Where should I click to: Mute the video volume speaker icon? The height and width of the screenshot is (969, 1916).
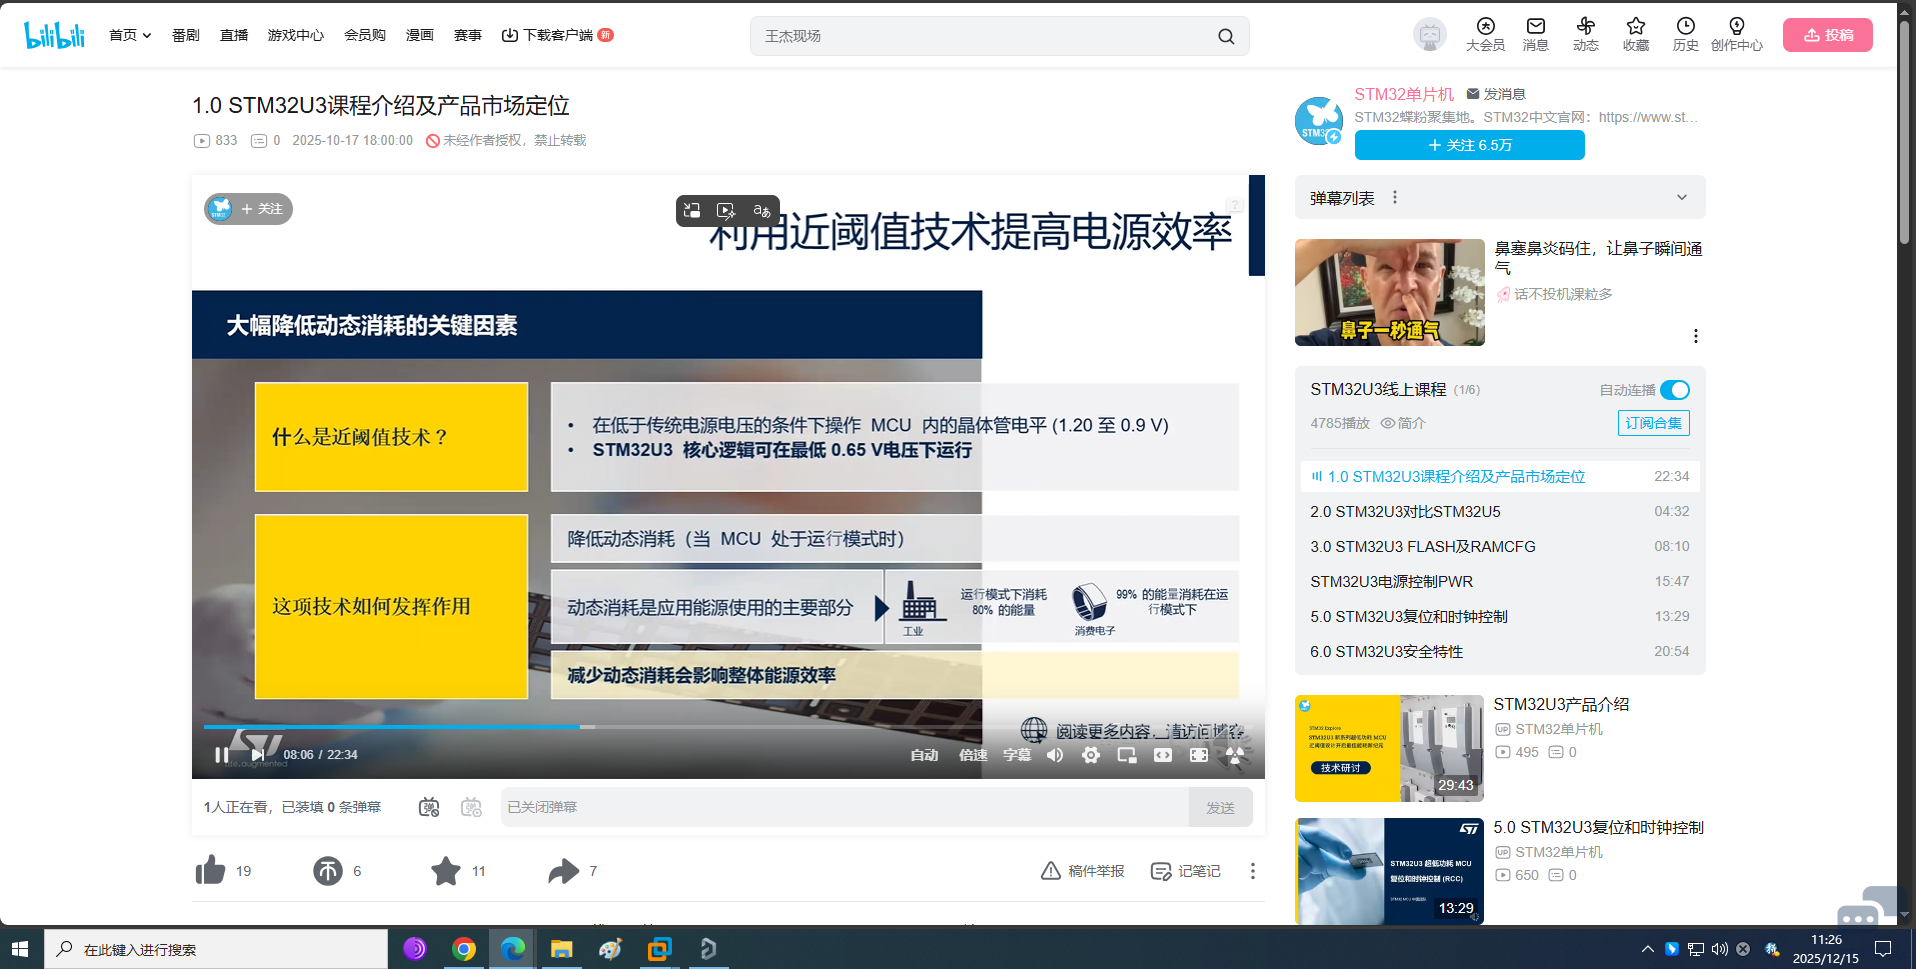1055,755
